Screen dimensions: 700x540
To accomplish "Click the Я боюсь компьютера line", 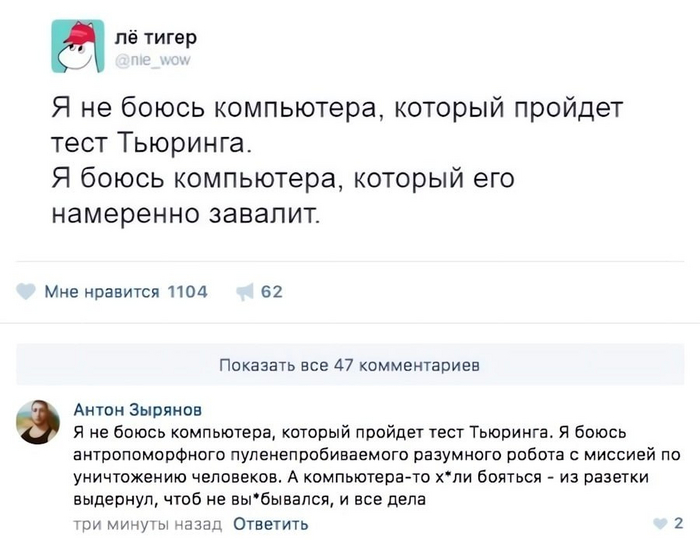I will coord(283,179).
